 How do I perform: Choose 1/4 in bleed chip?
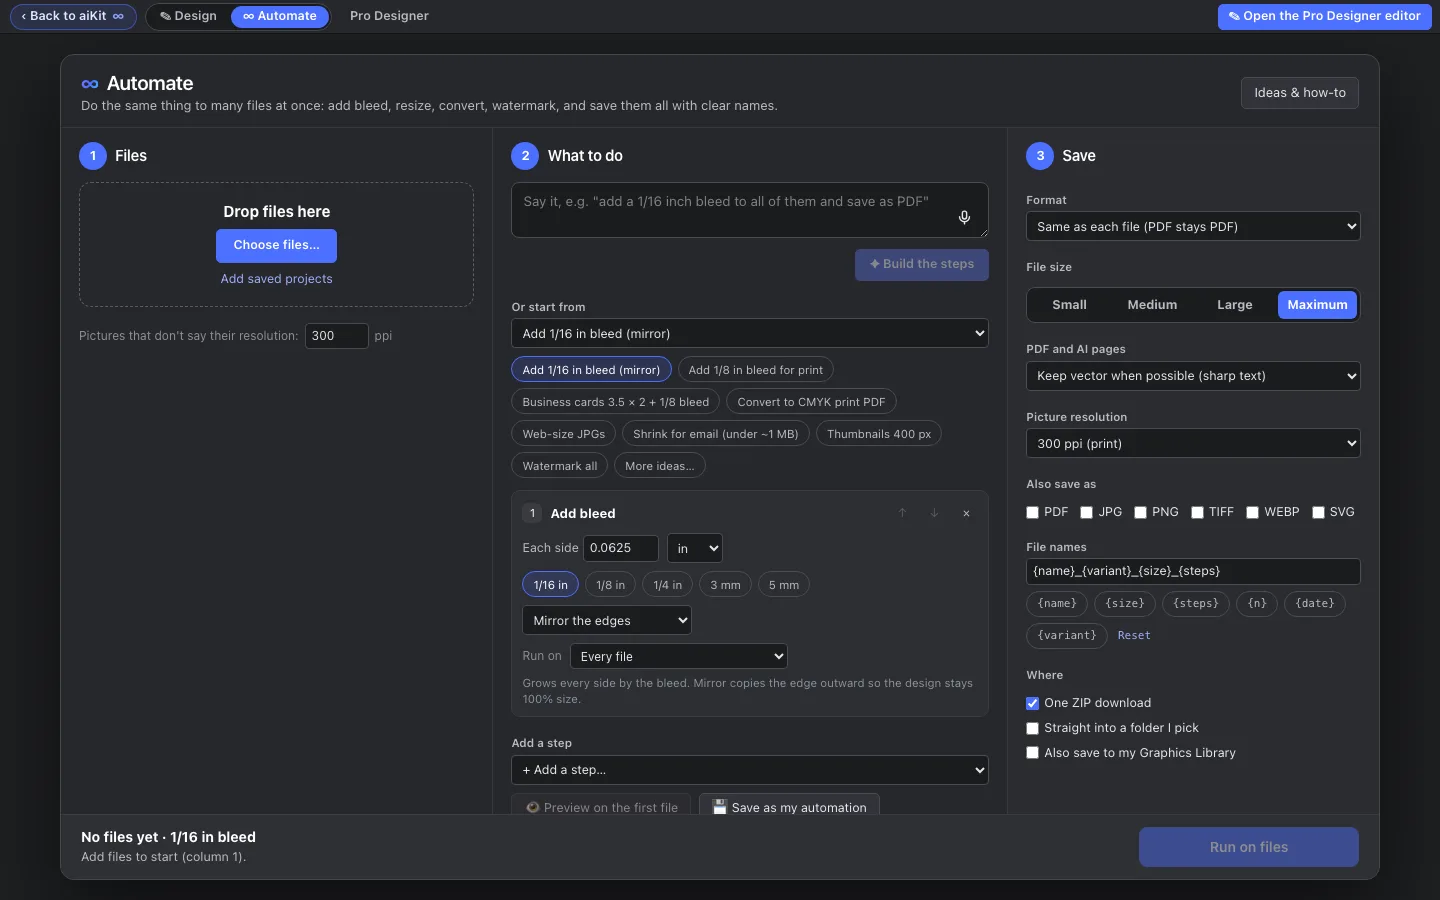(x=668, y=585)
